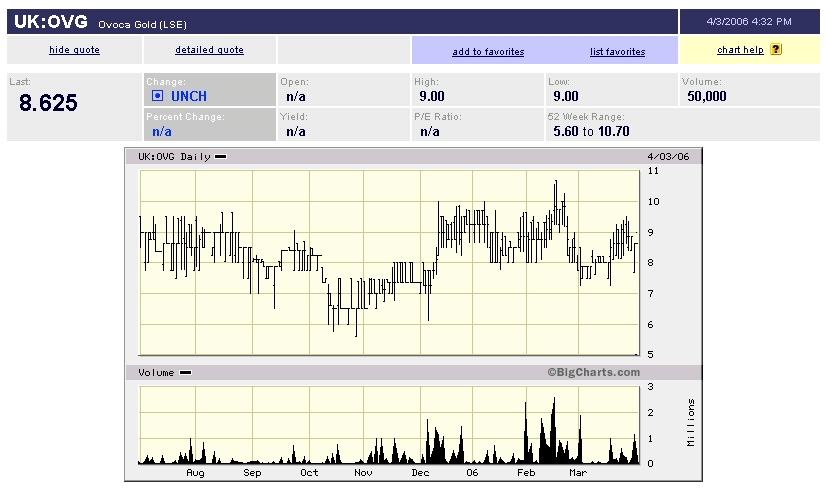Screen dimensions: 827x494
Task: Click the Volume legend line marker
Action: click(185, 372)
